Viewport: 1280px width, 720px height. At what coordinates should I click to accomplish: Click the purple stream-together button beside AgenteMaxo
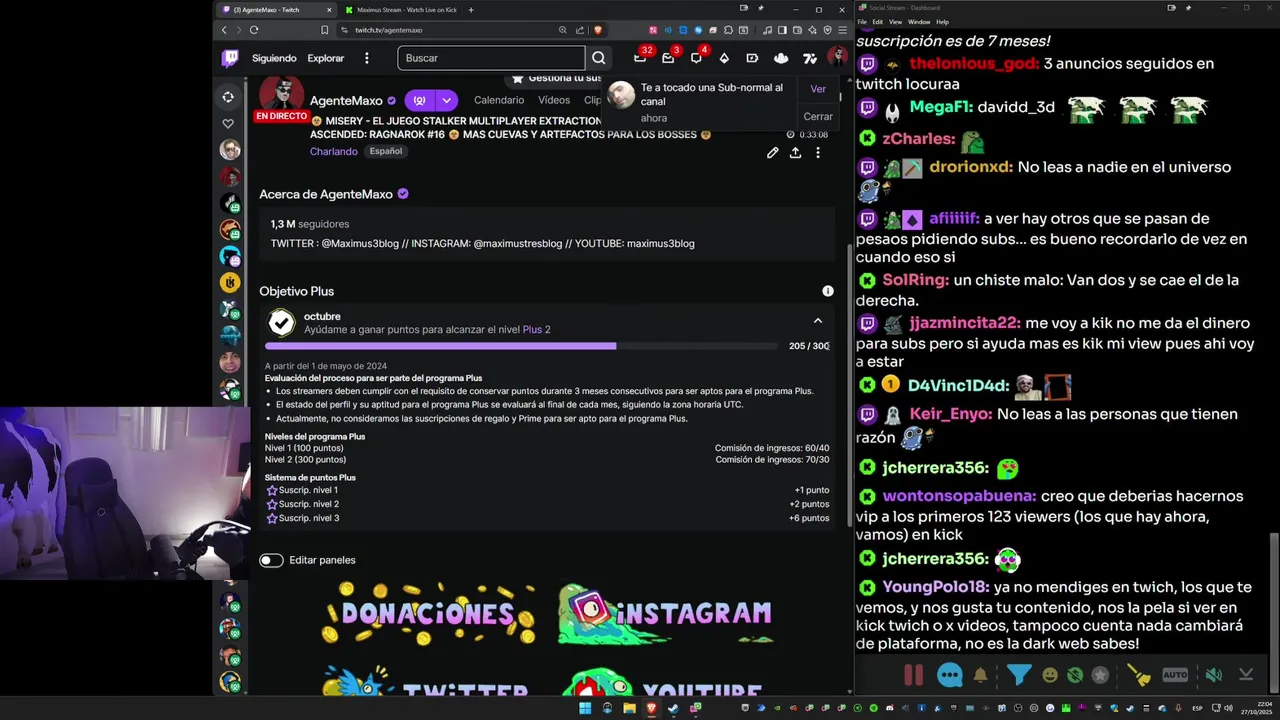(x=419, y=100)
